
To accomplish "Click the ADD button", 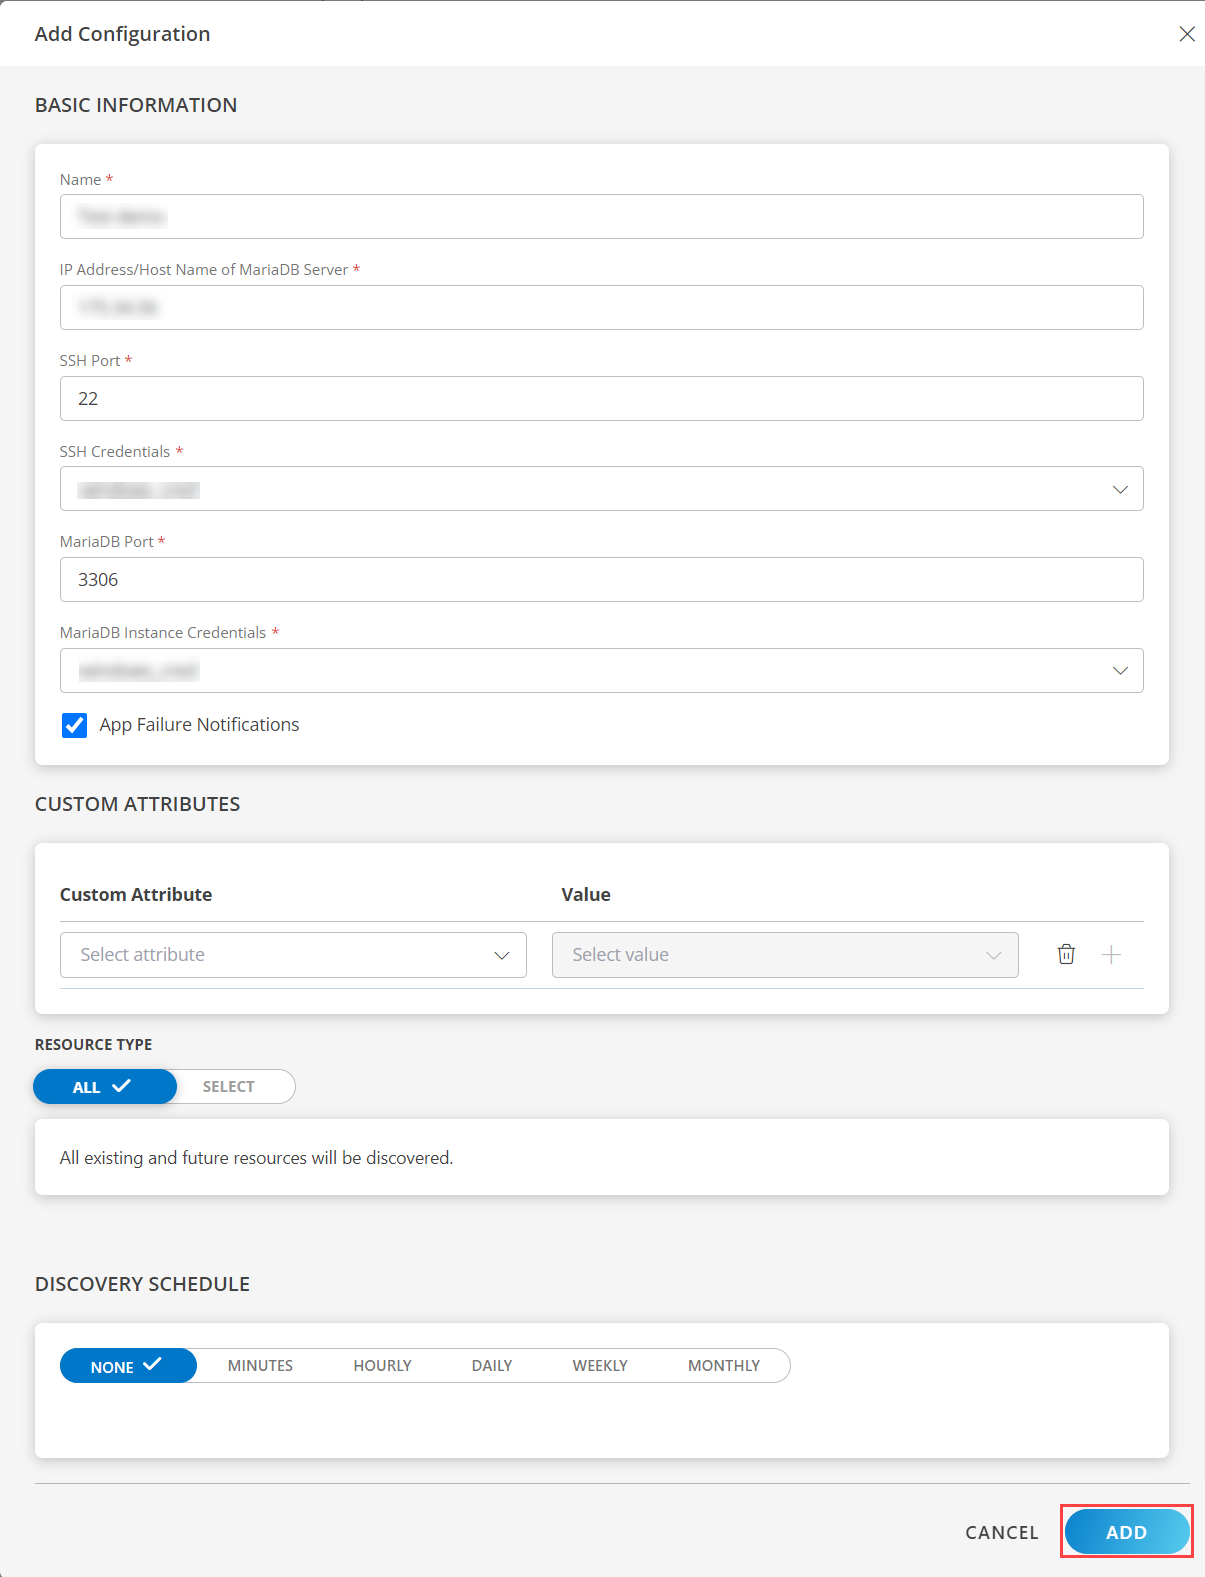I will (1126, 1531).
